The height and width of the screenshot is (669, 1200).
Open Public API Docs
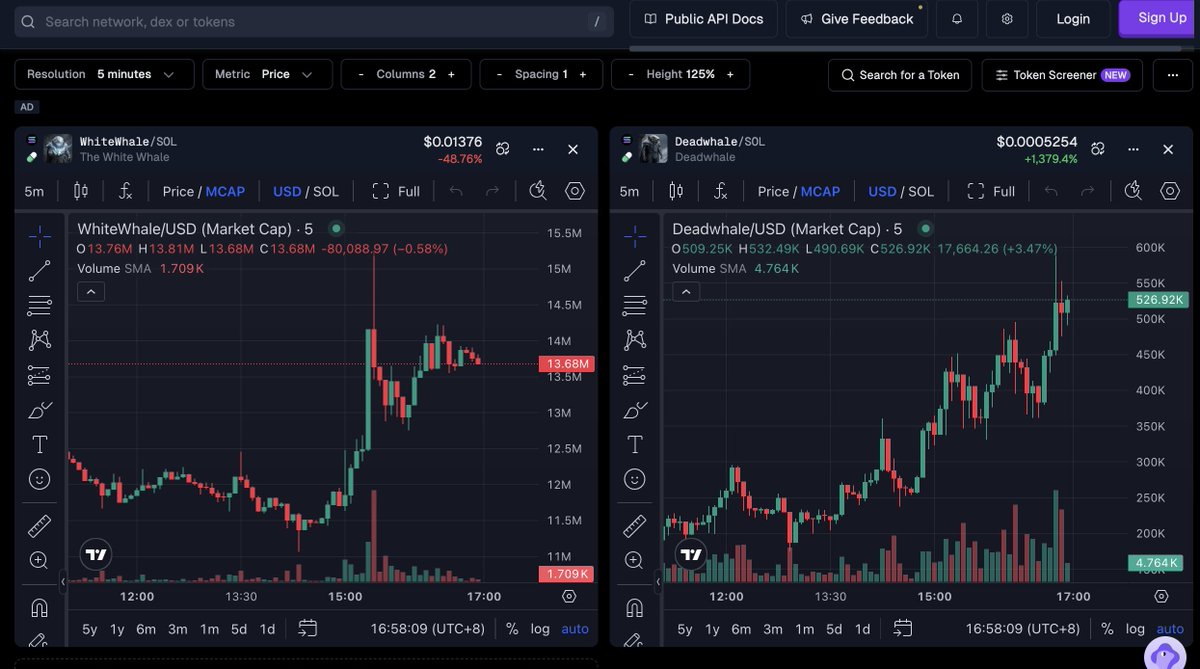[x=703, y=19]
